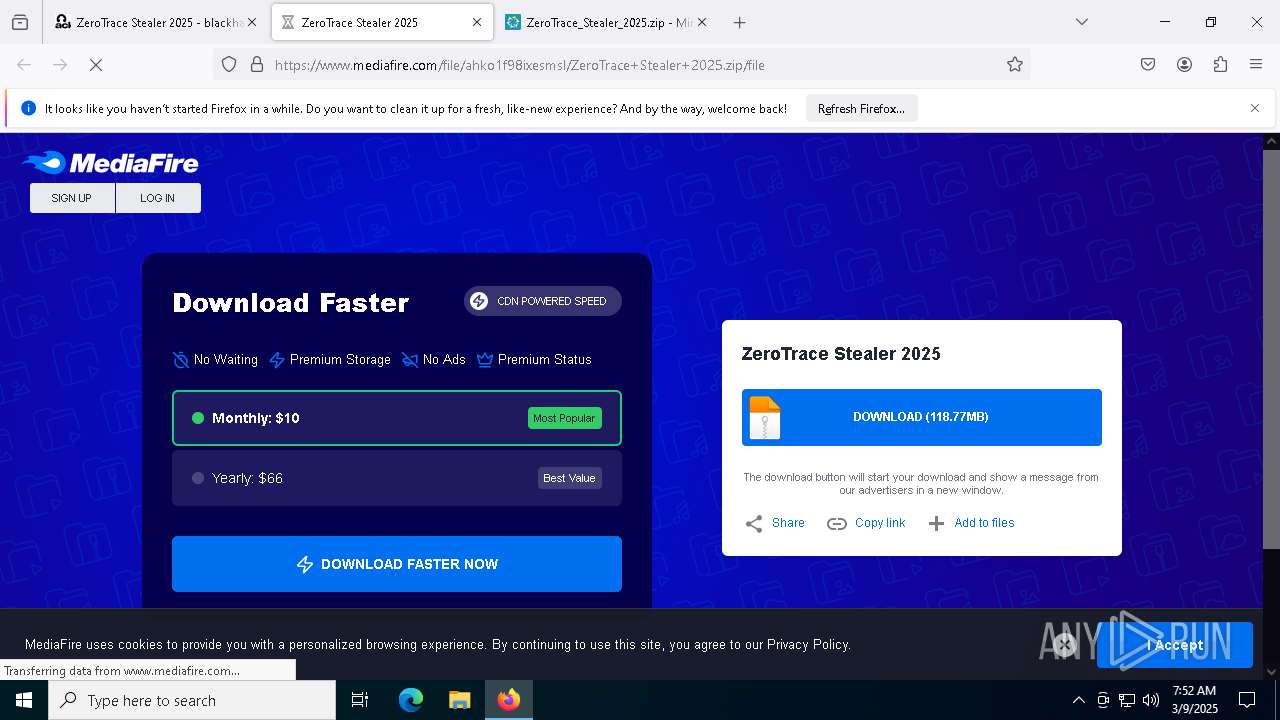Click Refresh Firefox... button

point(861,108)
